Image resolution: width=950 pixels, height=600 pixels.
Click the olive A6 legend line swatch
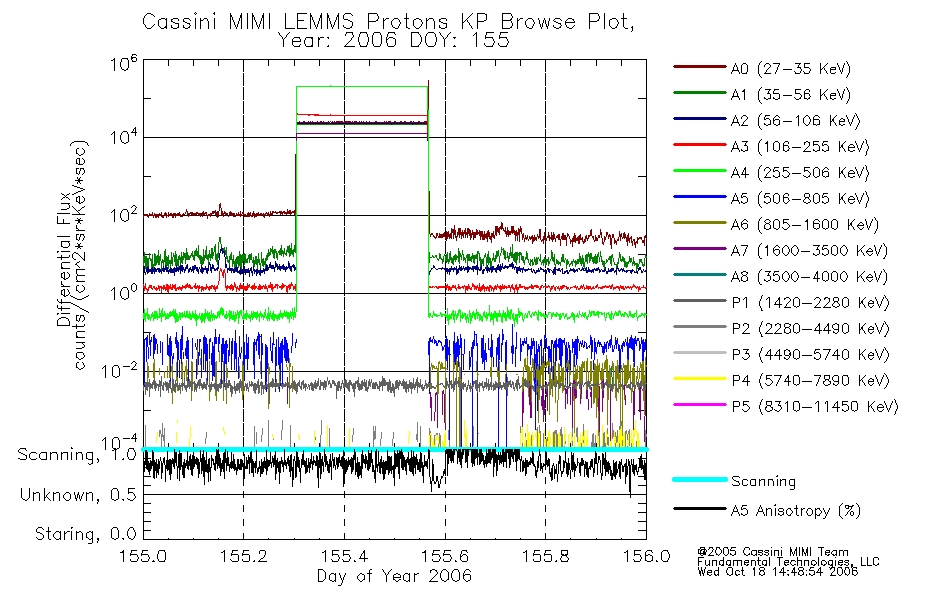[x=699, y=223]
